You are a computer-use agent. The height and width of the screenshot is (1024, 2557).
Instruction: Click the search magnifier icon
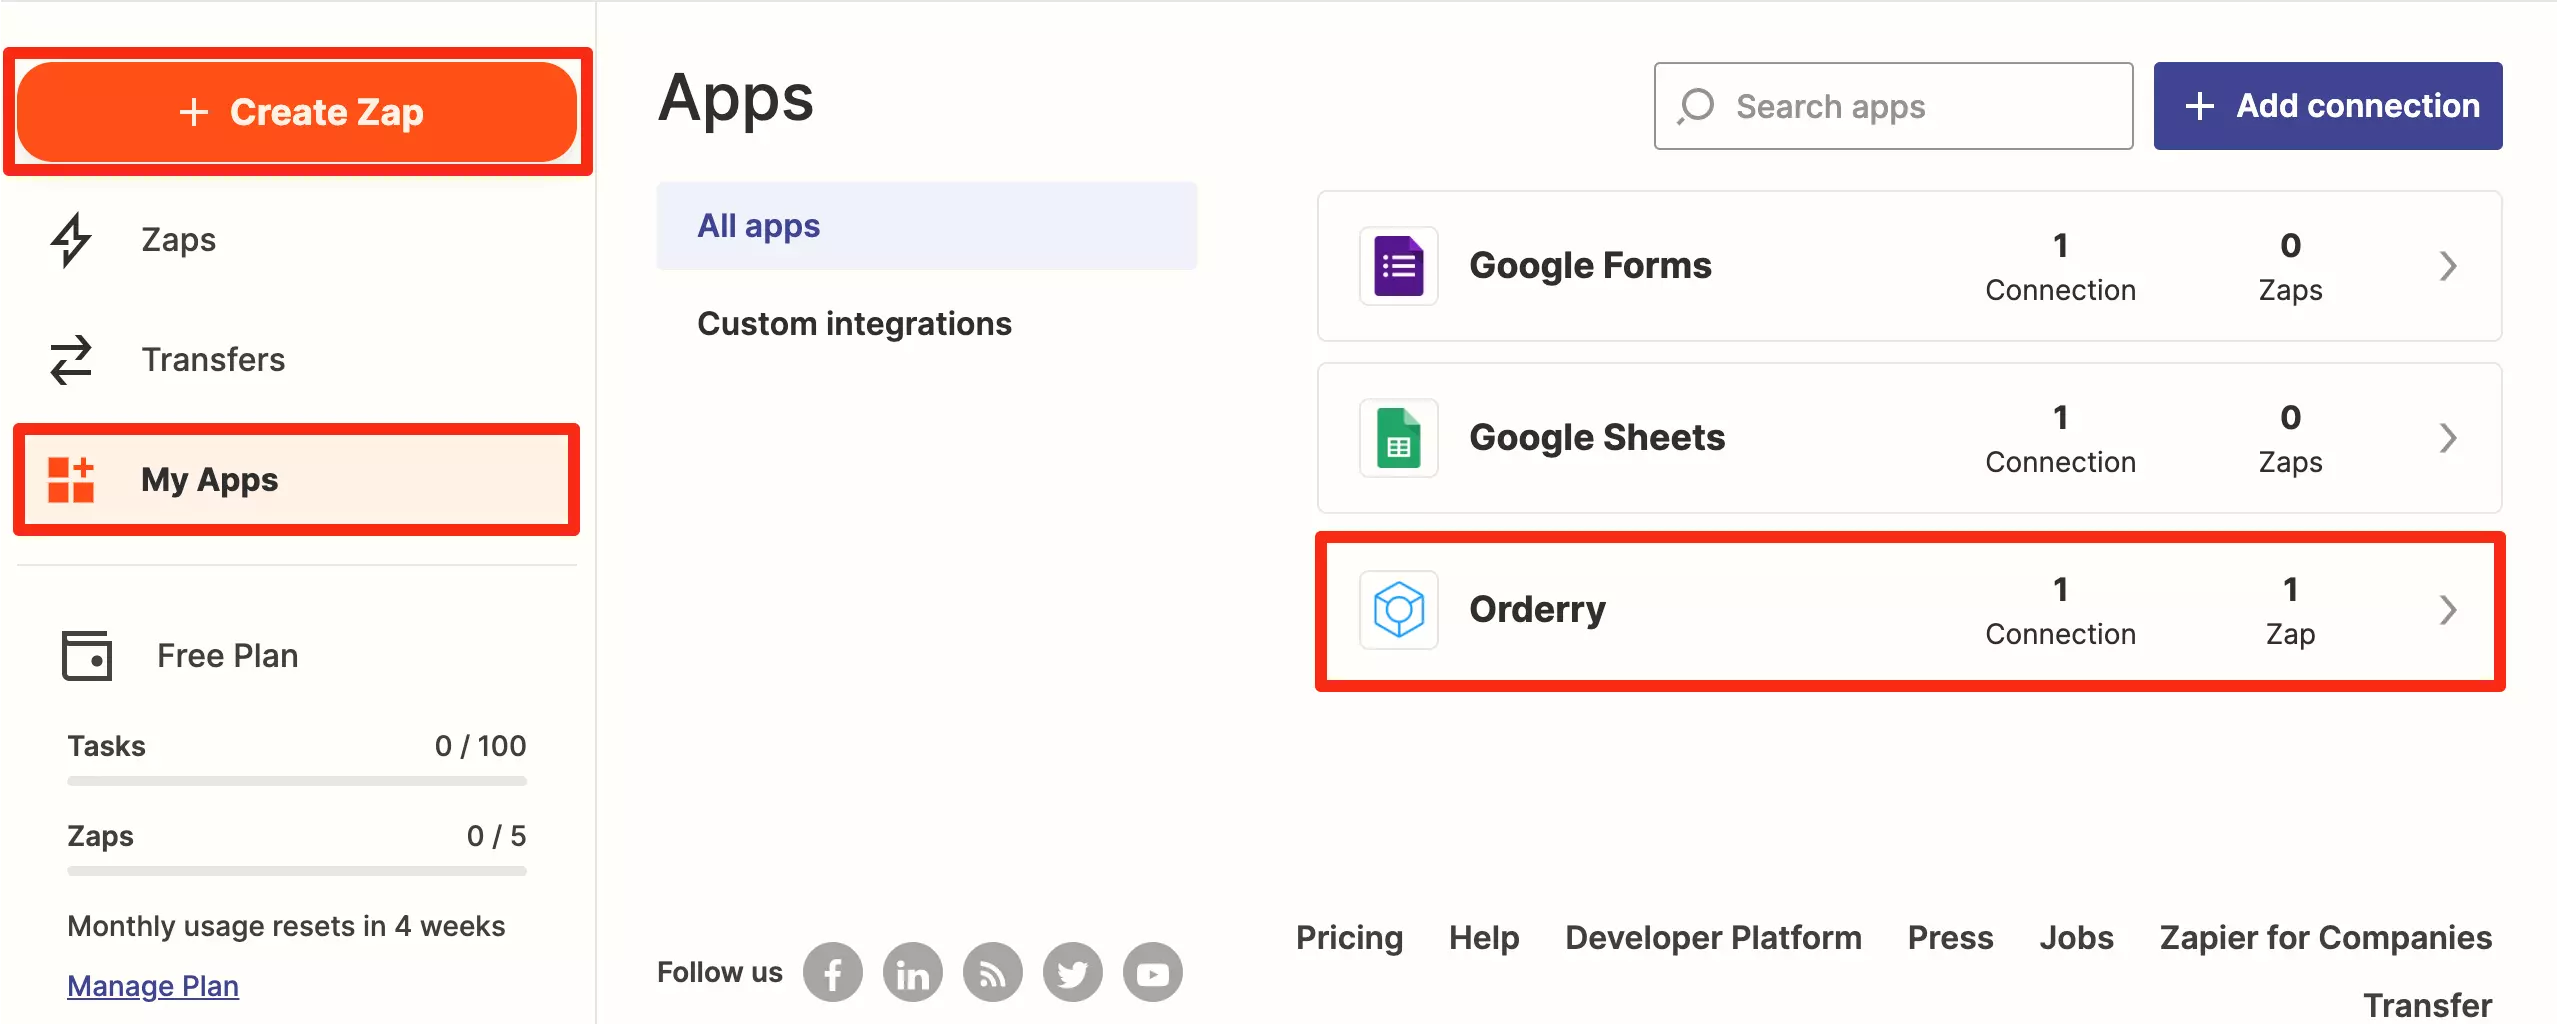coord(1696,106)
